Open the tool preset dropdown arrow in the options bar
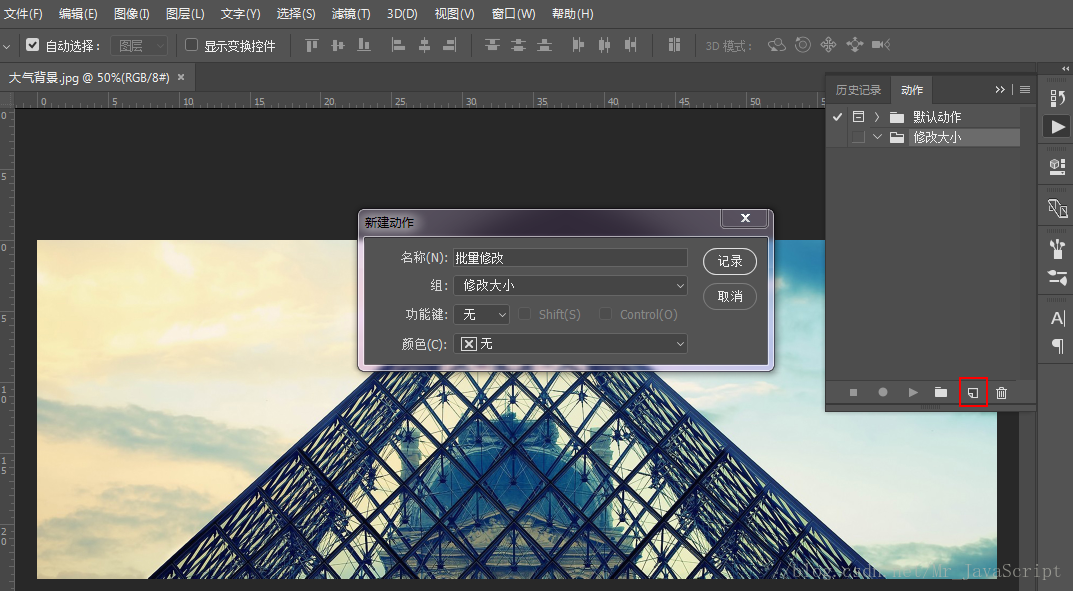This screenshot has height=591, width=1073. (x=7, y=47)
